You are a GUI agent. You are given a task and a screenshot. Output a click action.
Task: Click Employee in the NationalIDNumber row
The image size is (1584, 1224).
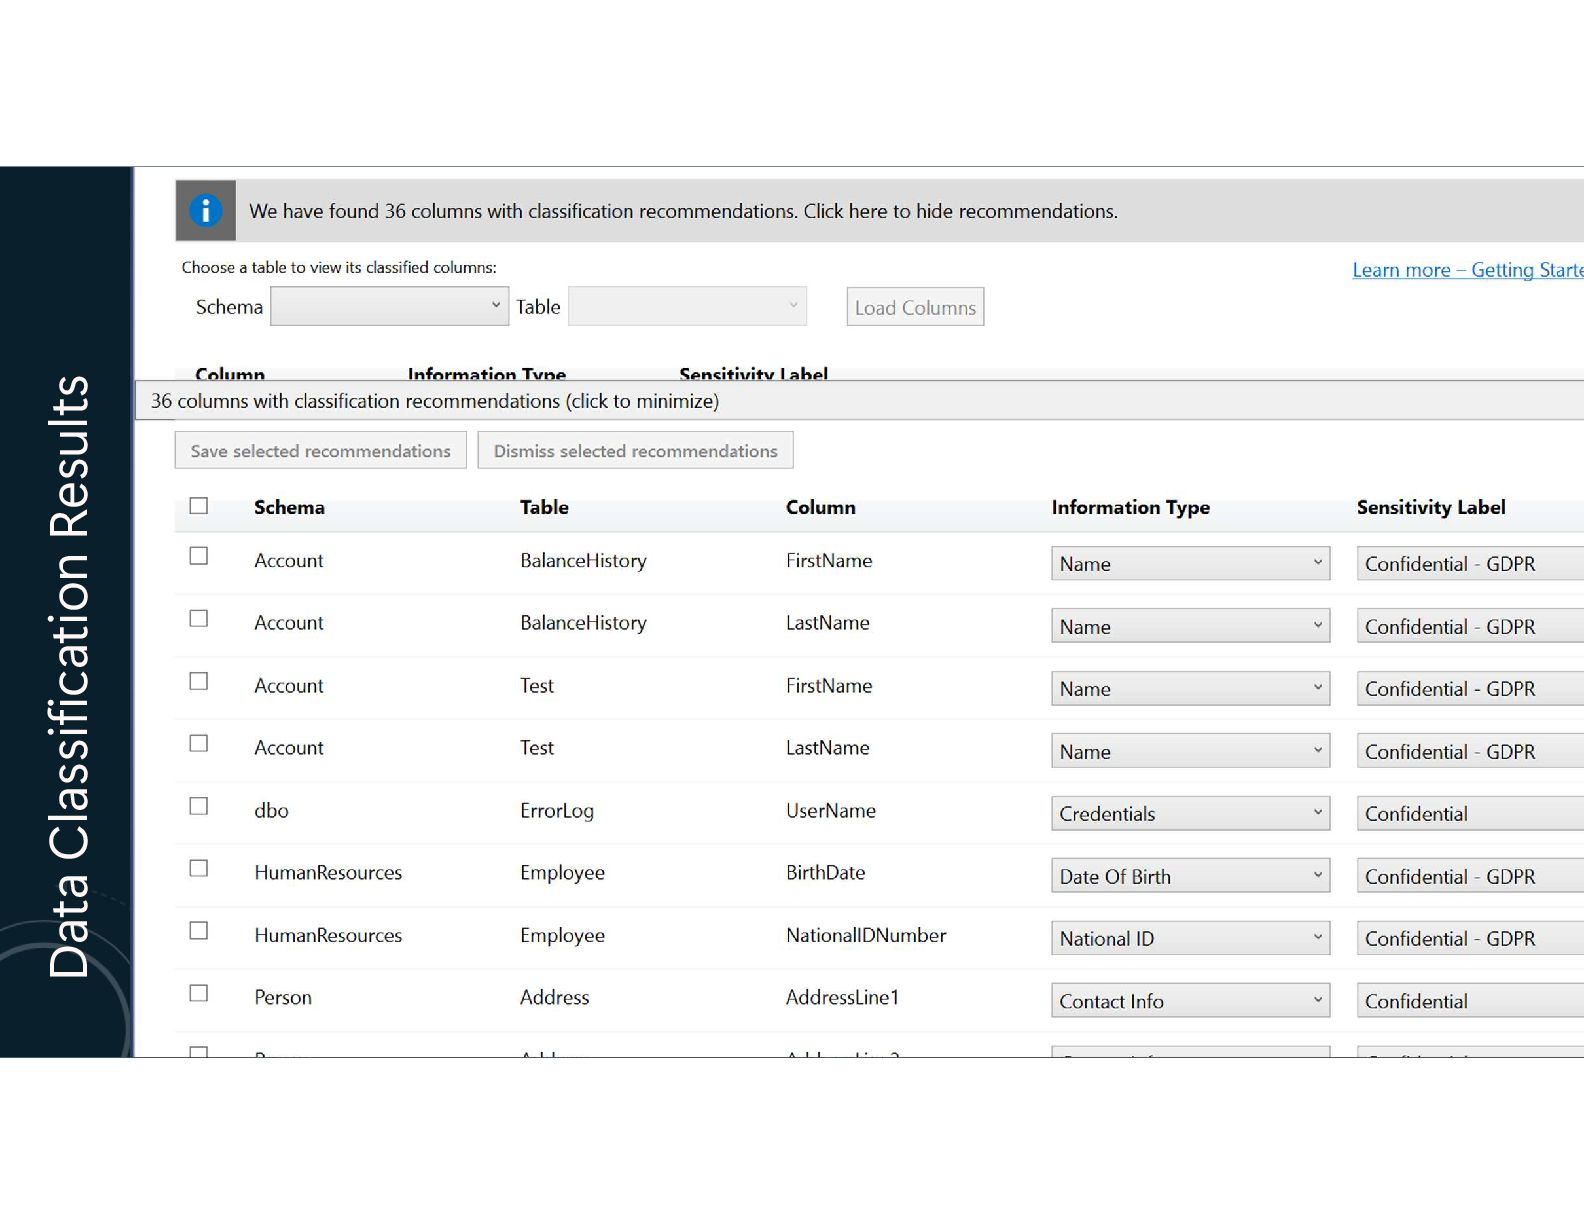click(x=562, y=935)
